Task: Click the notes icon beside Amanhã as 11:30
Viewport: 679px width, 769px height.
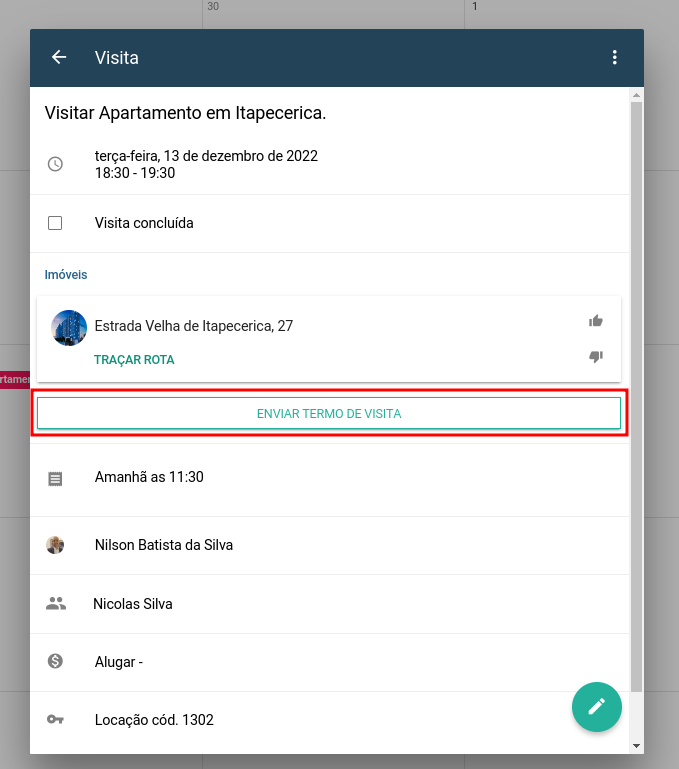Action: point(55,479)
